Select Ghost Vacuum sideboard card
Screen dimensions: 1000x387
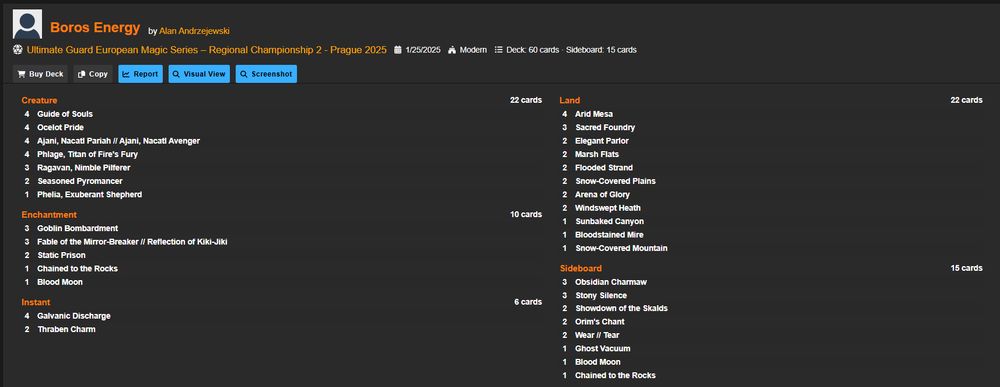tap(603, 348)
